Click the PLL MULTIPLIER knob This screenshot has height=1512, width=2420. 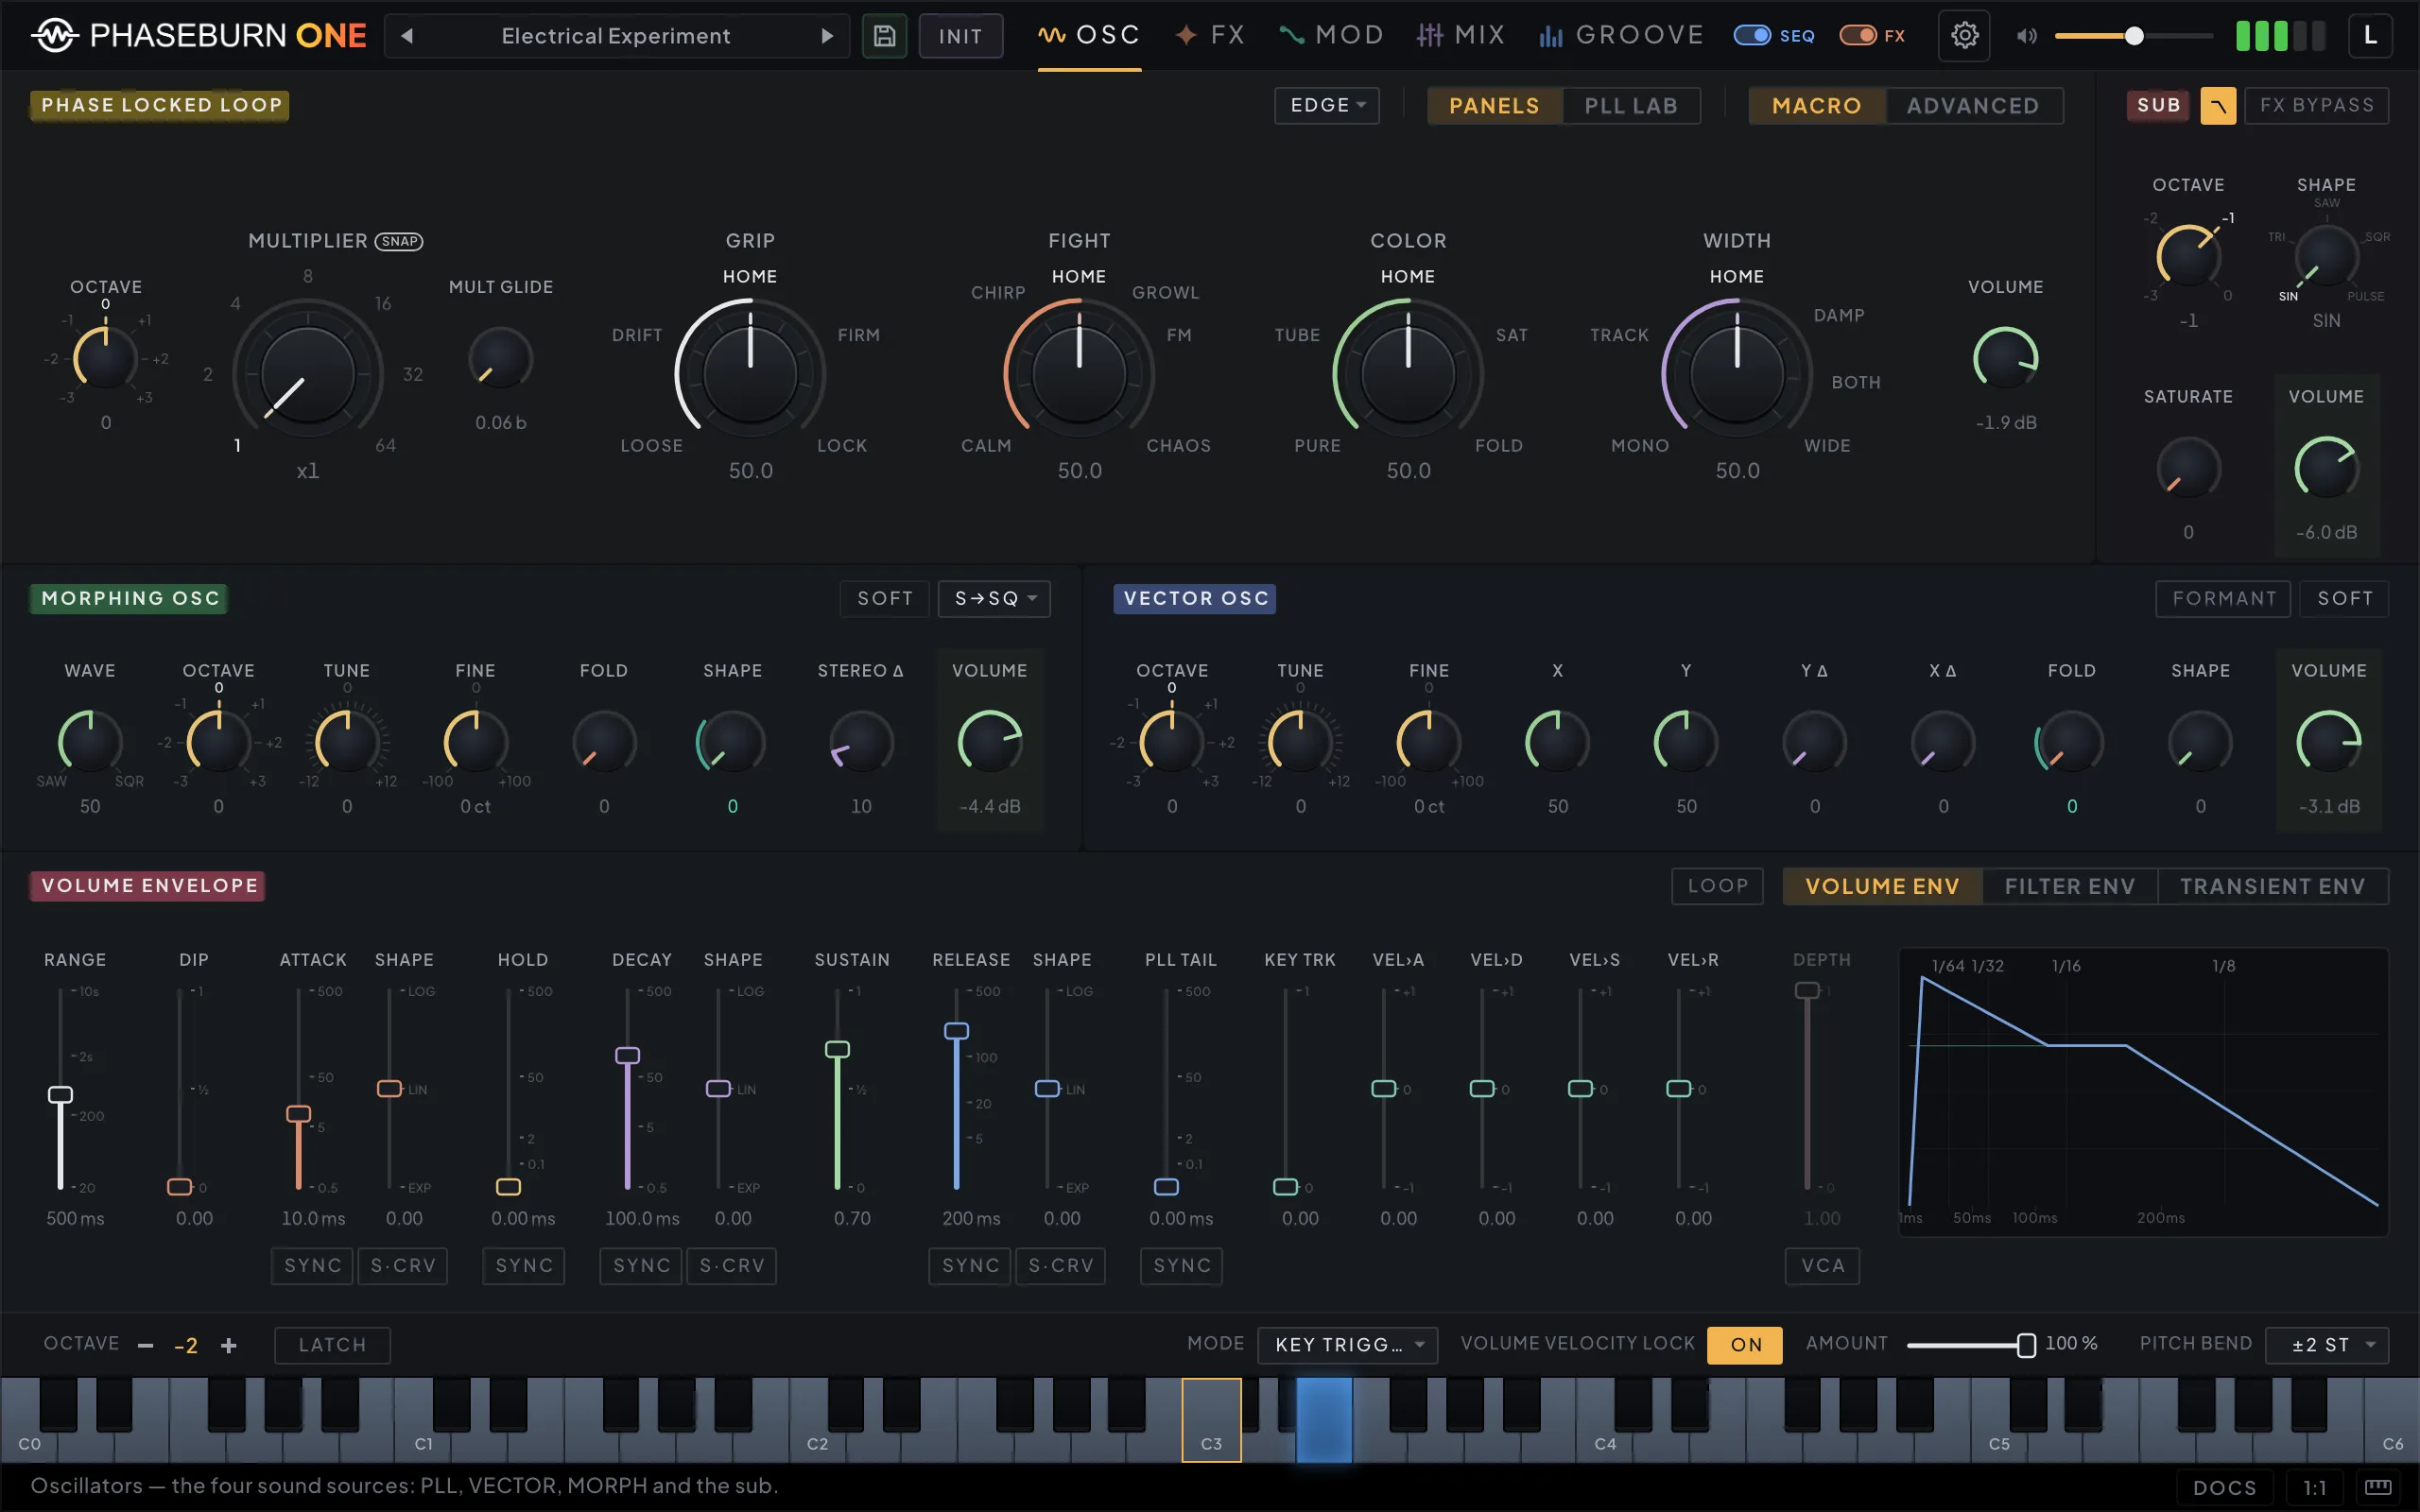click(308, 374)
